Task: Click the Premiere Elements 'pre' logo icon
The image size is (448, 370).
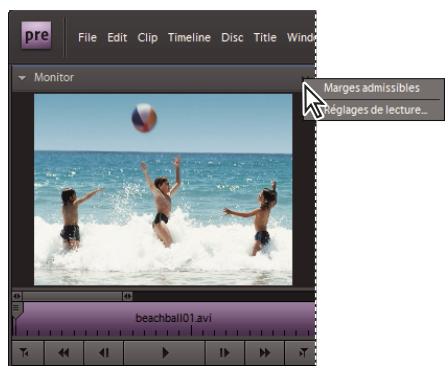Action: click(36, 35)
